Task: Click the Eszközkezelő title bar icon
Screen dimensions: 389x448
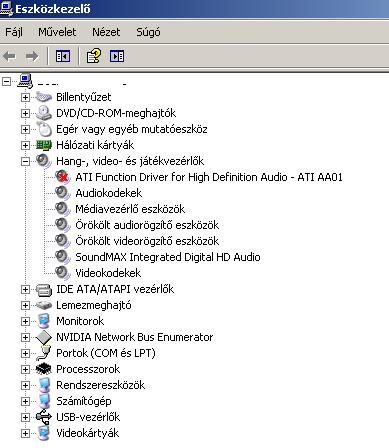Action: point(6,8)
